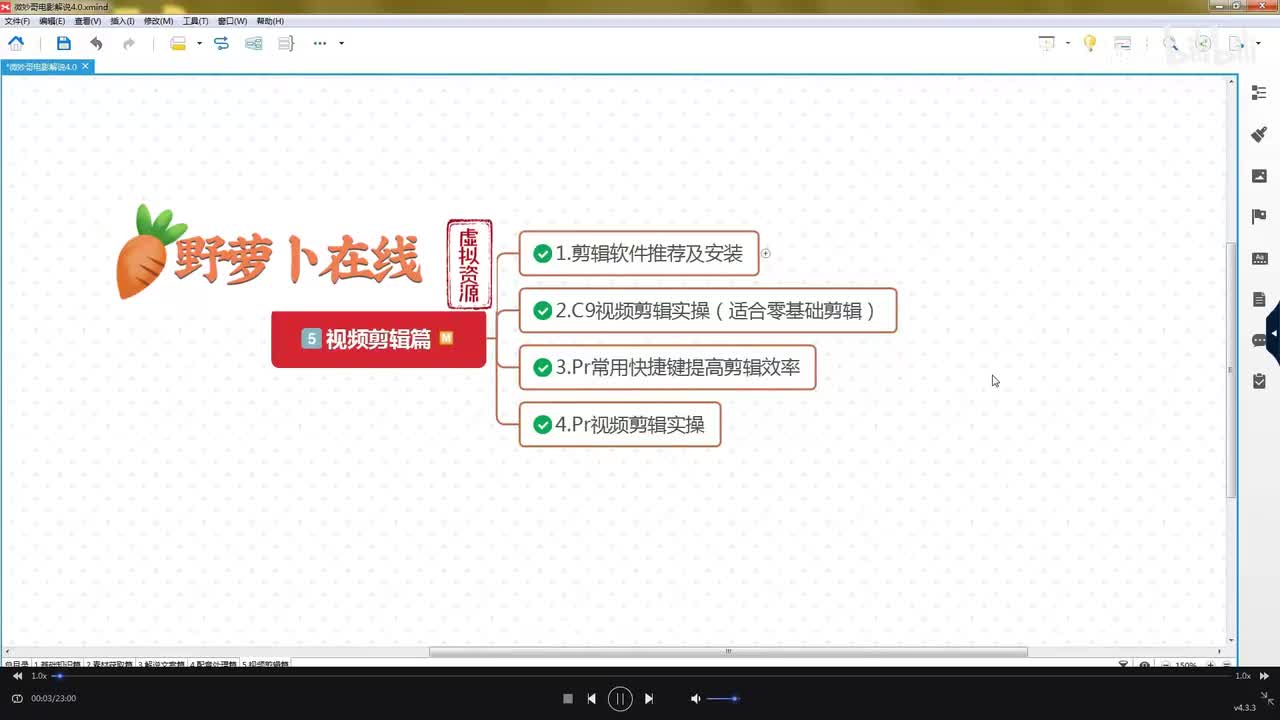Open the 查看(V) menu

click(x=88, y=21)
